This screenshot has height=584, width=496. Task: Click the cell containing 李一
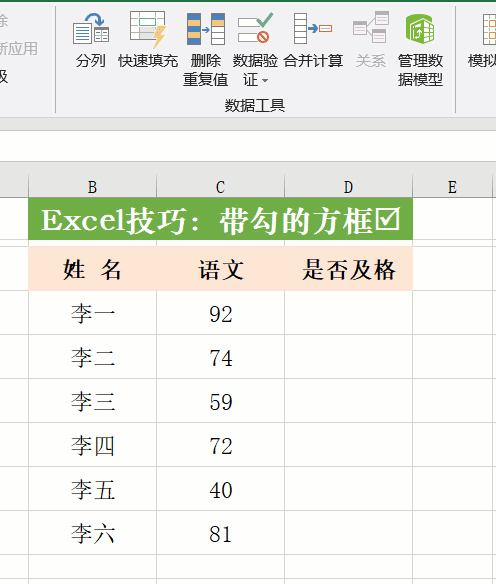point(92,313)
